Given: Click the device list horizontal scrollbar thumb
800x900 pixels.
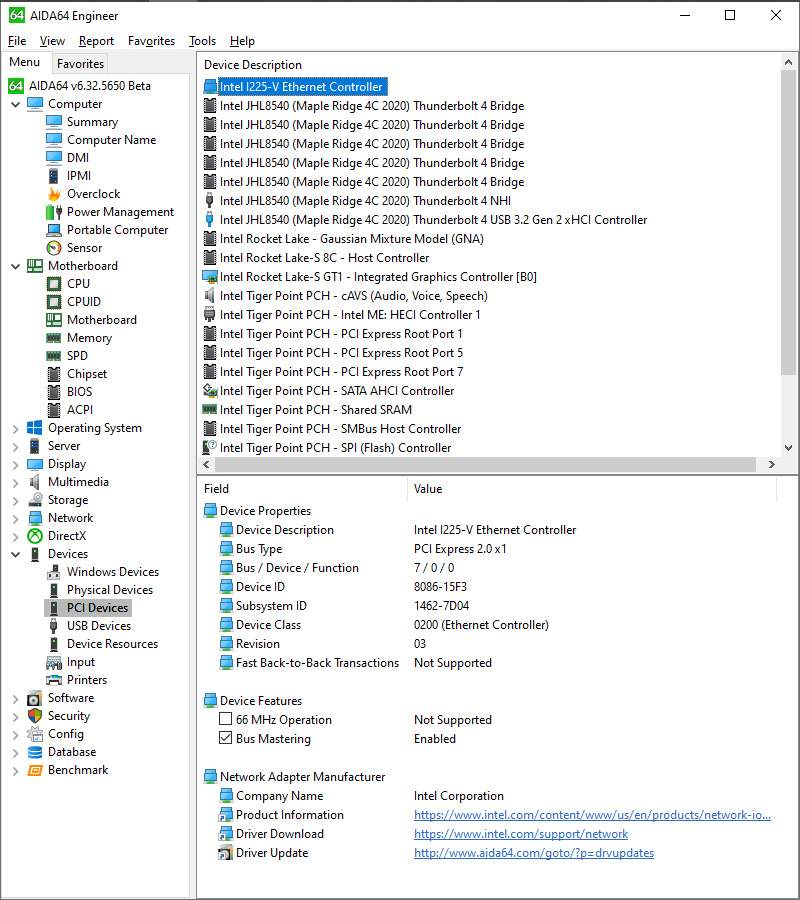Looking at the screenshot, I should click(486, 464).
